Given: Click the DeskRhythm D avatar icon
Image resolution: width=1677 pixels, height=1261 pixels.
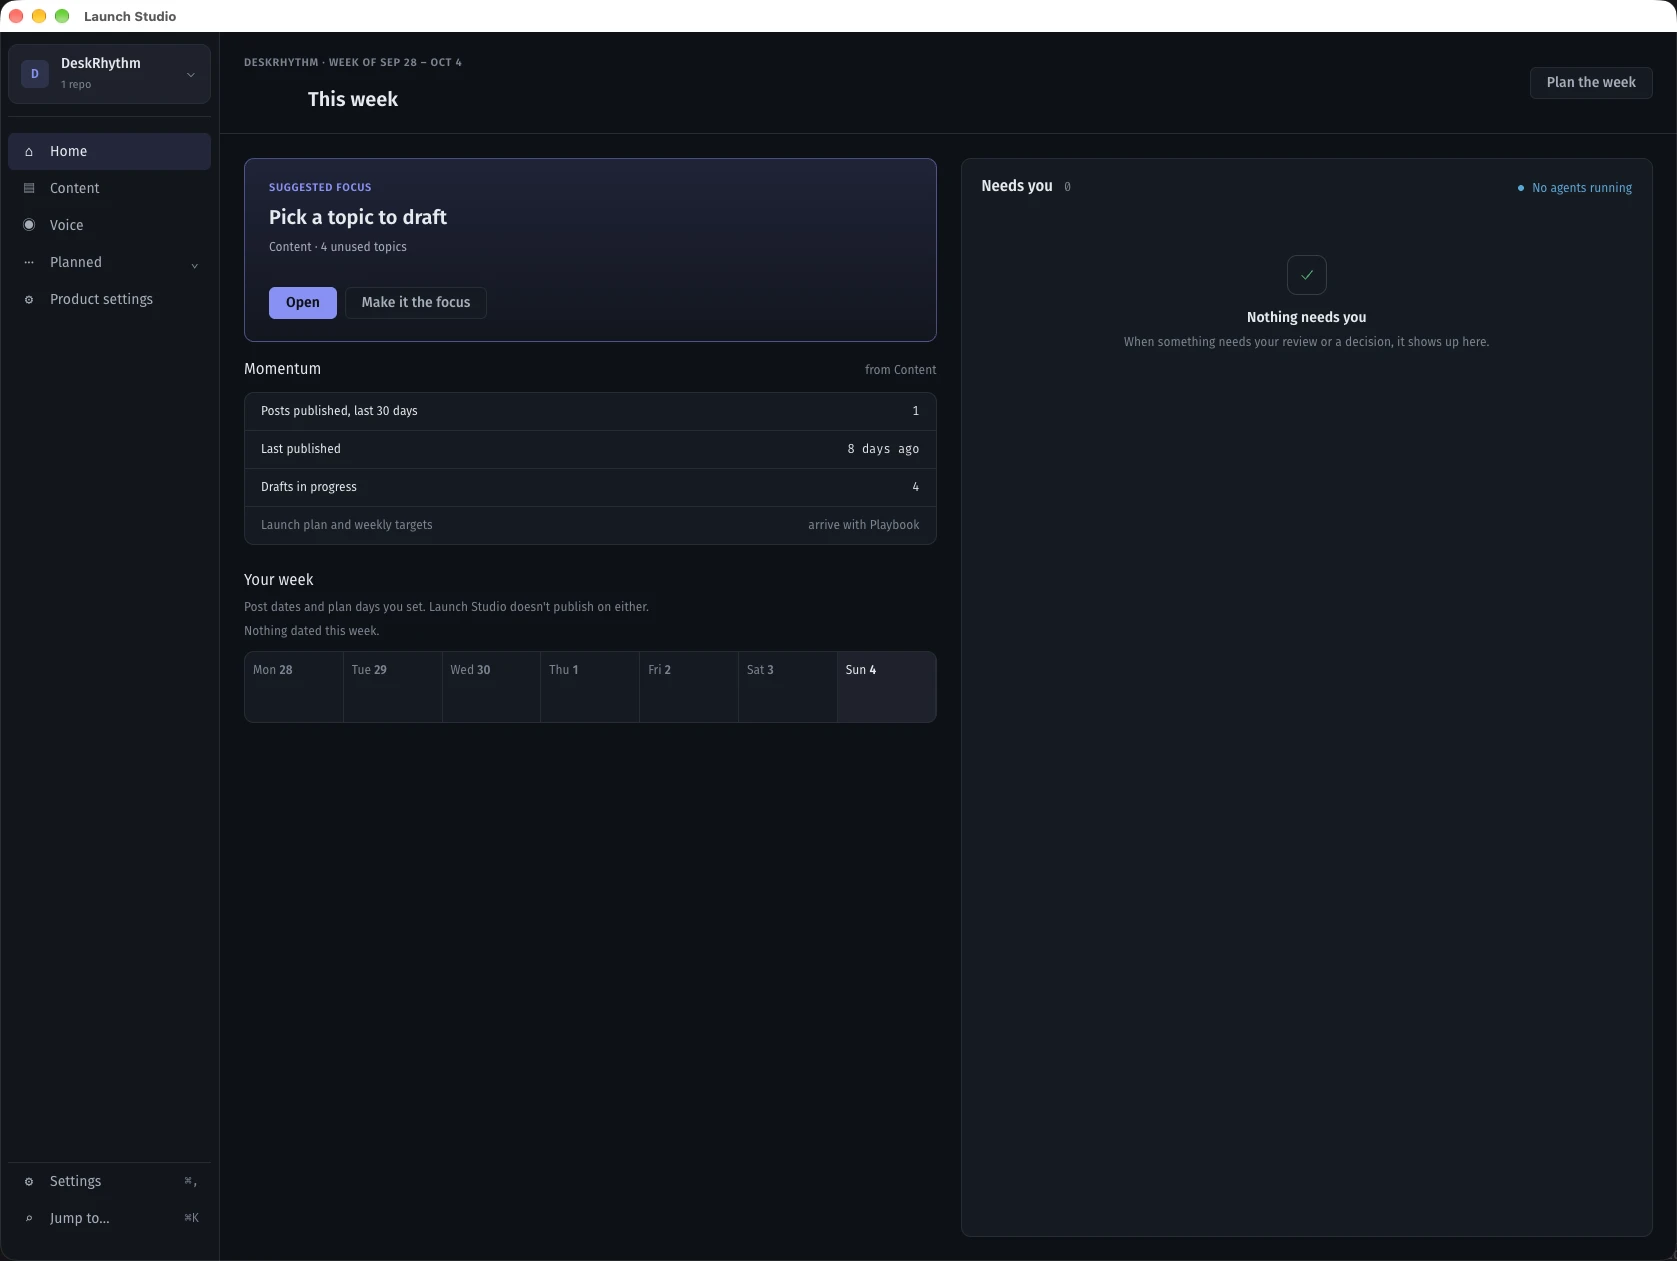Looking at the screenshot, I should pyautogui.click(x=35, y=74).
